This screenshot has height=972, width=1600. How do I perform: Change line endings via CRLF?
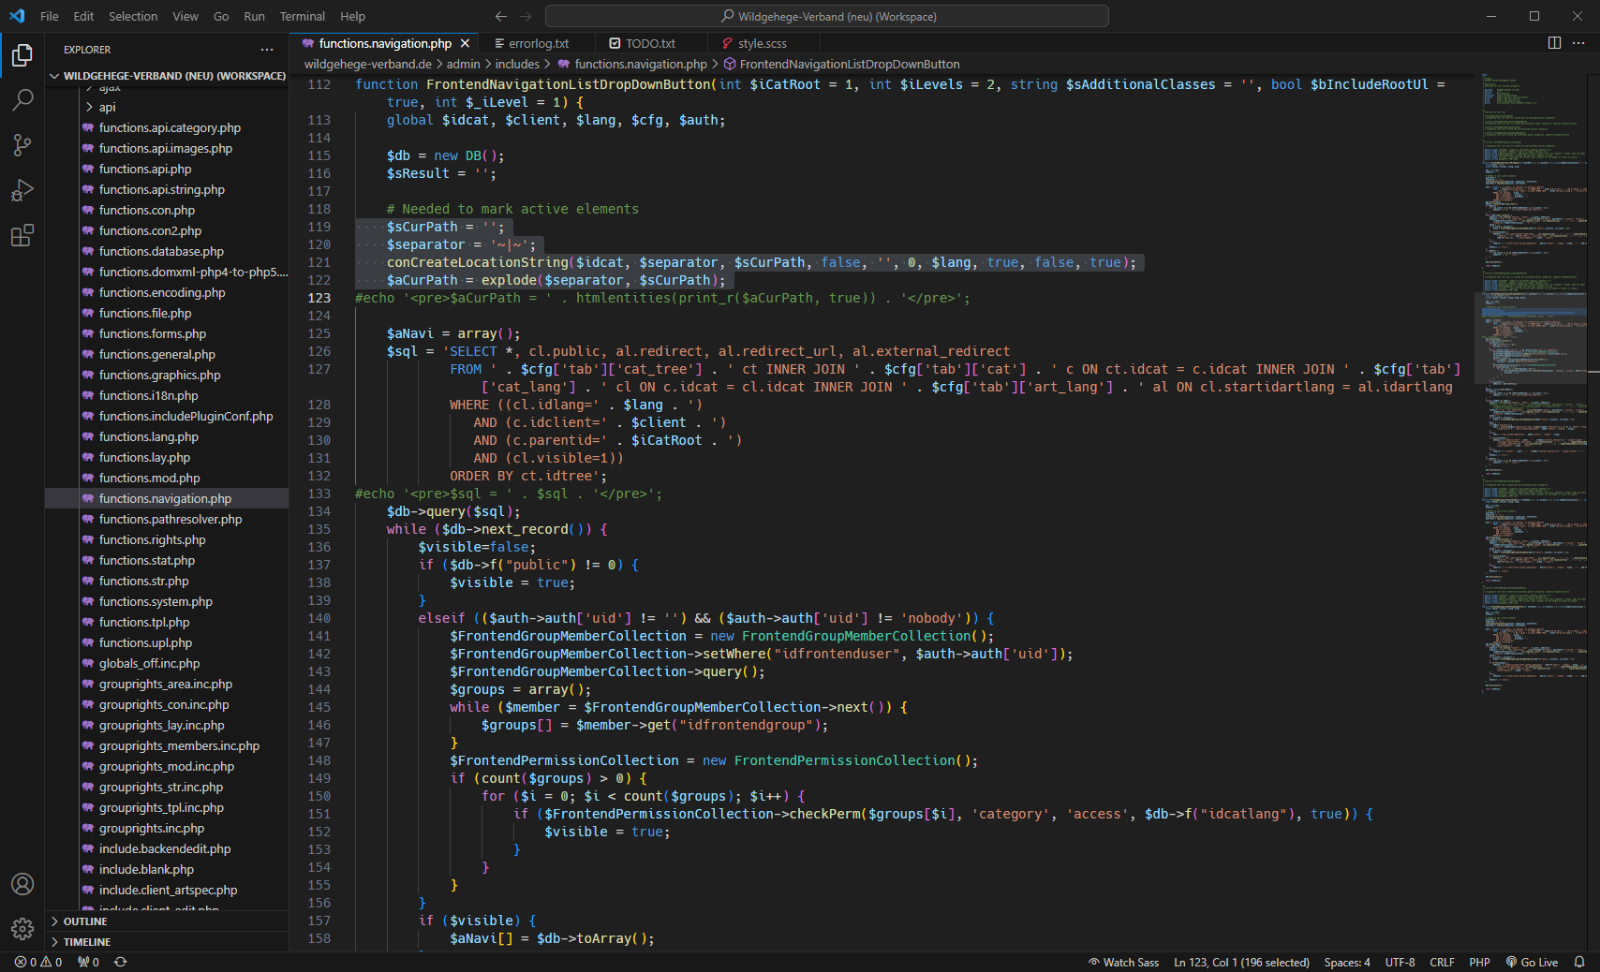[1442, 962]
